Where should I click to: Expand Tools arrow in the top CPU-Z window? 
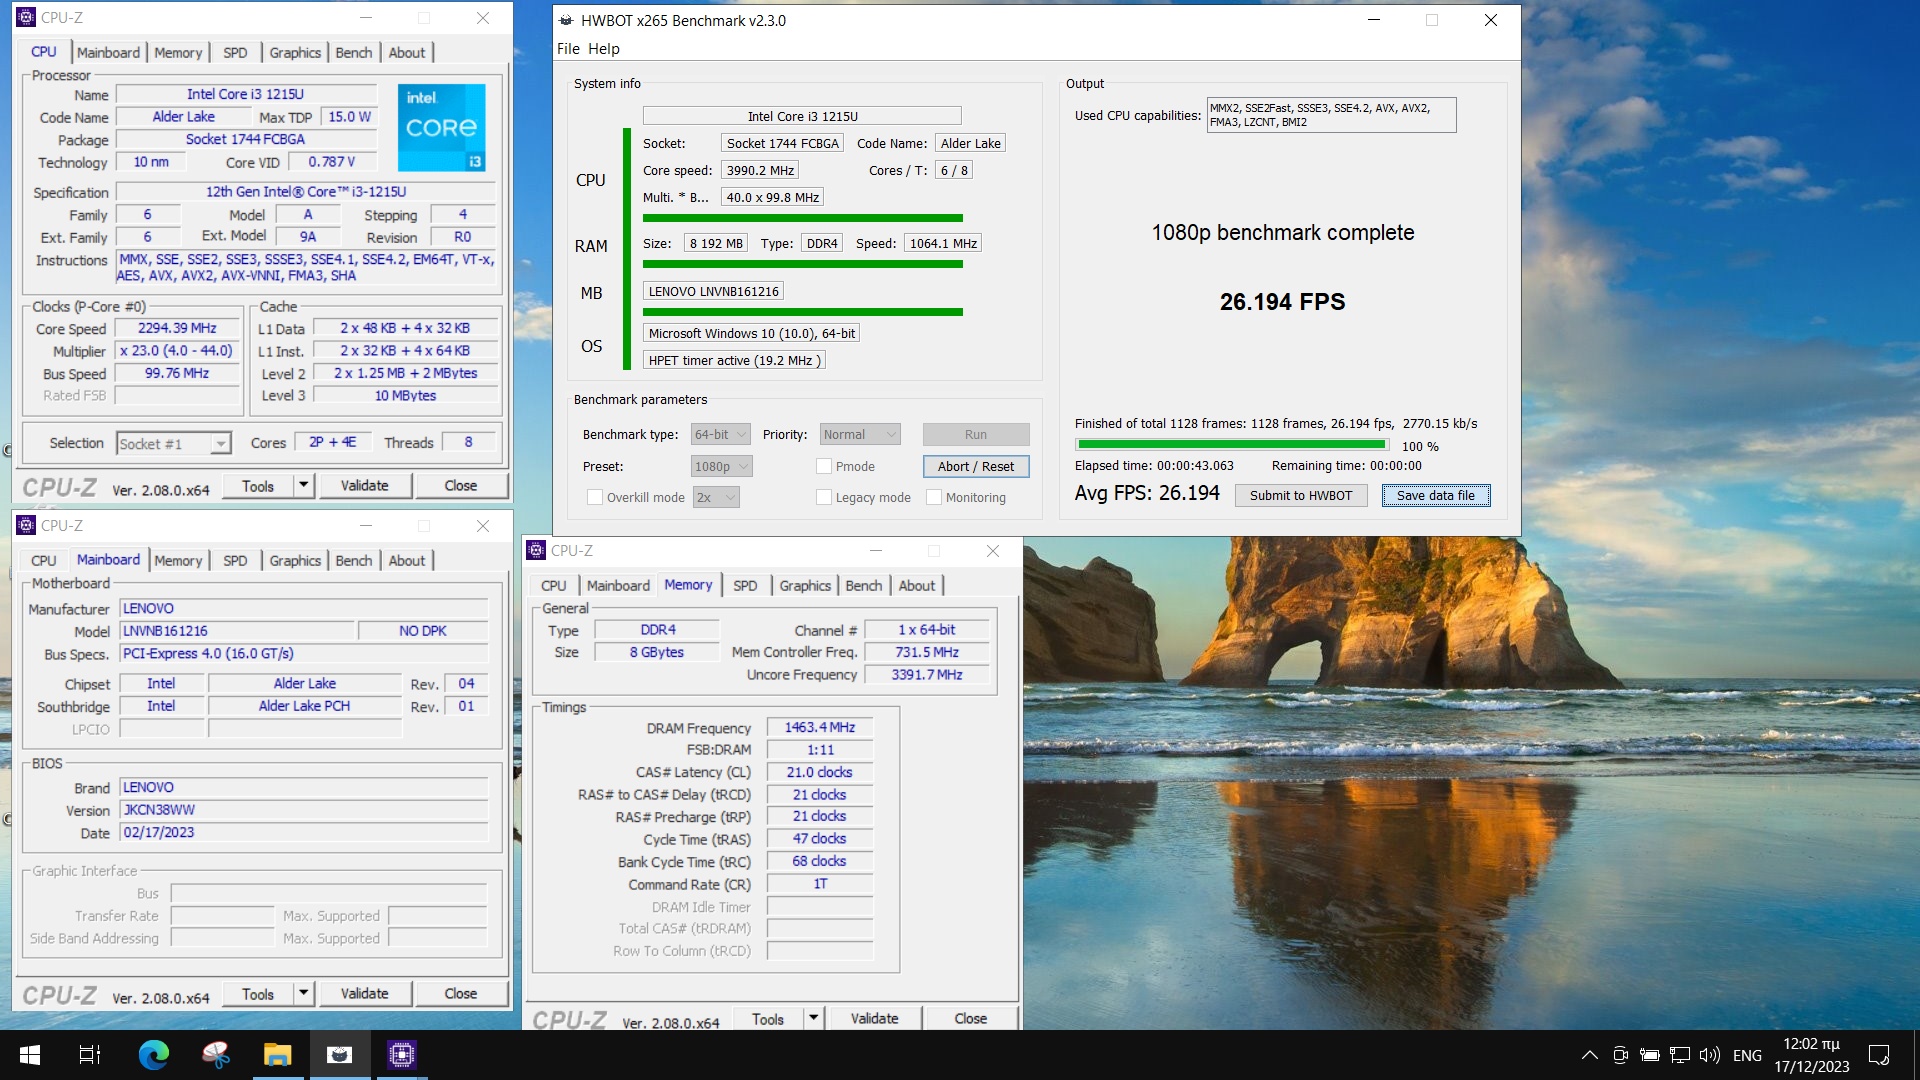pyautogui.click(x=304, y=485)
